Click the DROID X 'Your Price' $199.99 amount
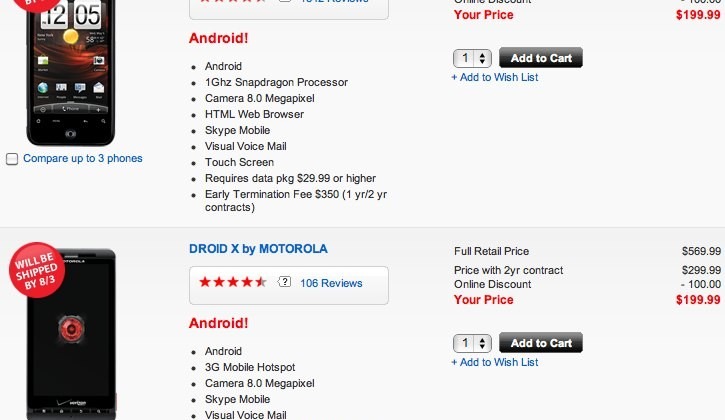725x420 pixels. tap(698, 300)
